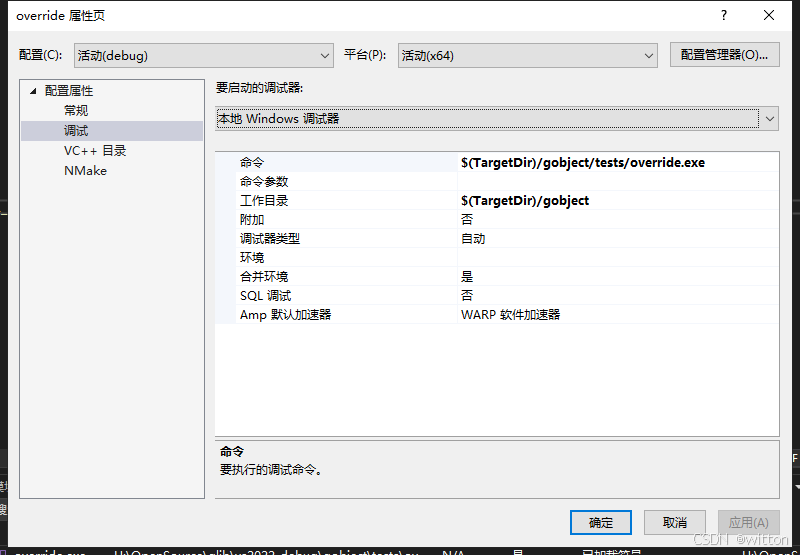800x555 pixels.
Task: Select VC++ 目录 tree item
Action: click(95, 151)
